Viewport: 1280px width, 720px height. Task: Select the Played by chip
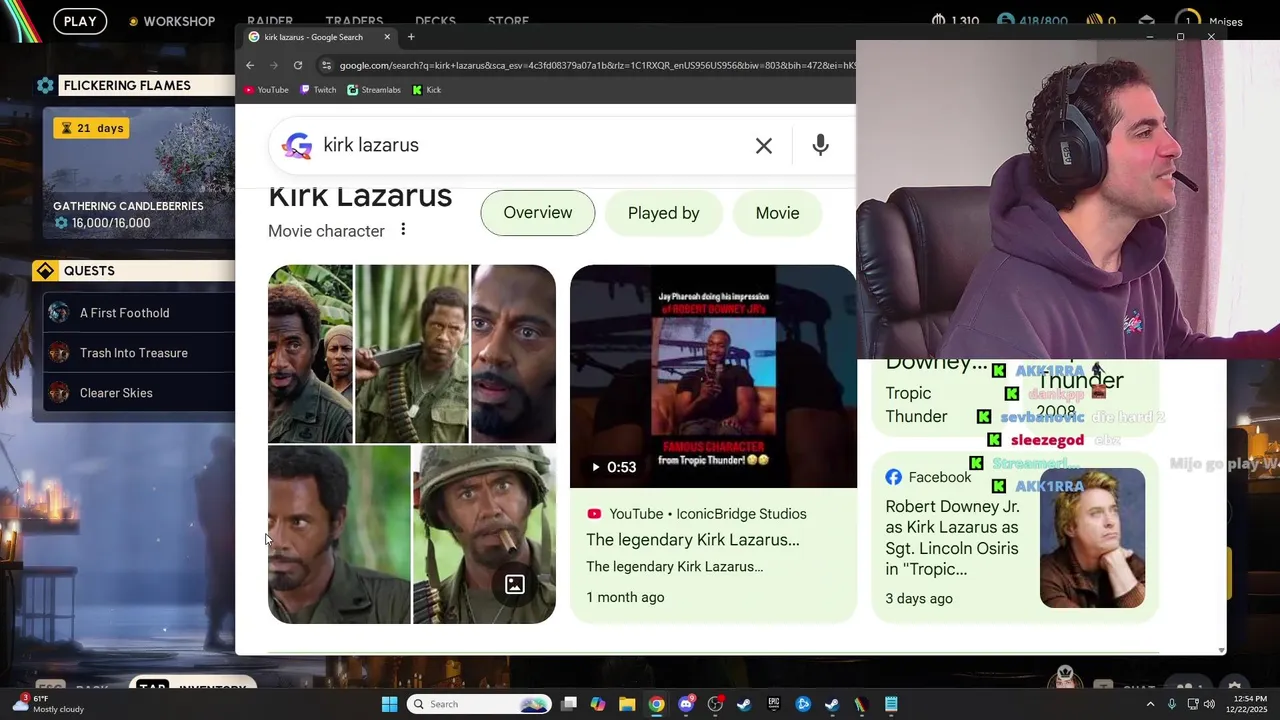coord(664,213)
